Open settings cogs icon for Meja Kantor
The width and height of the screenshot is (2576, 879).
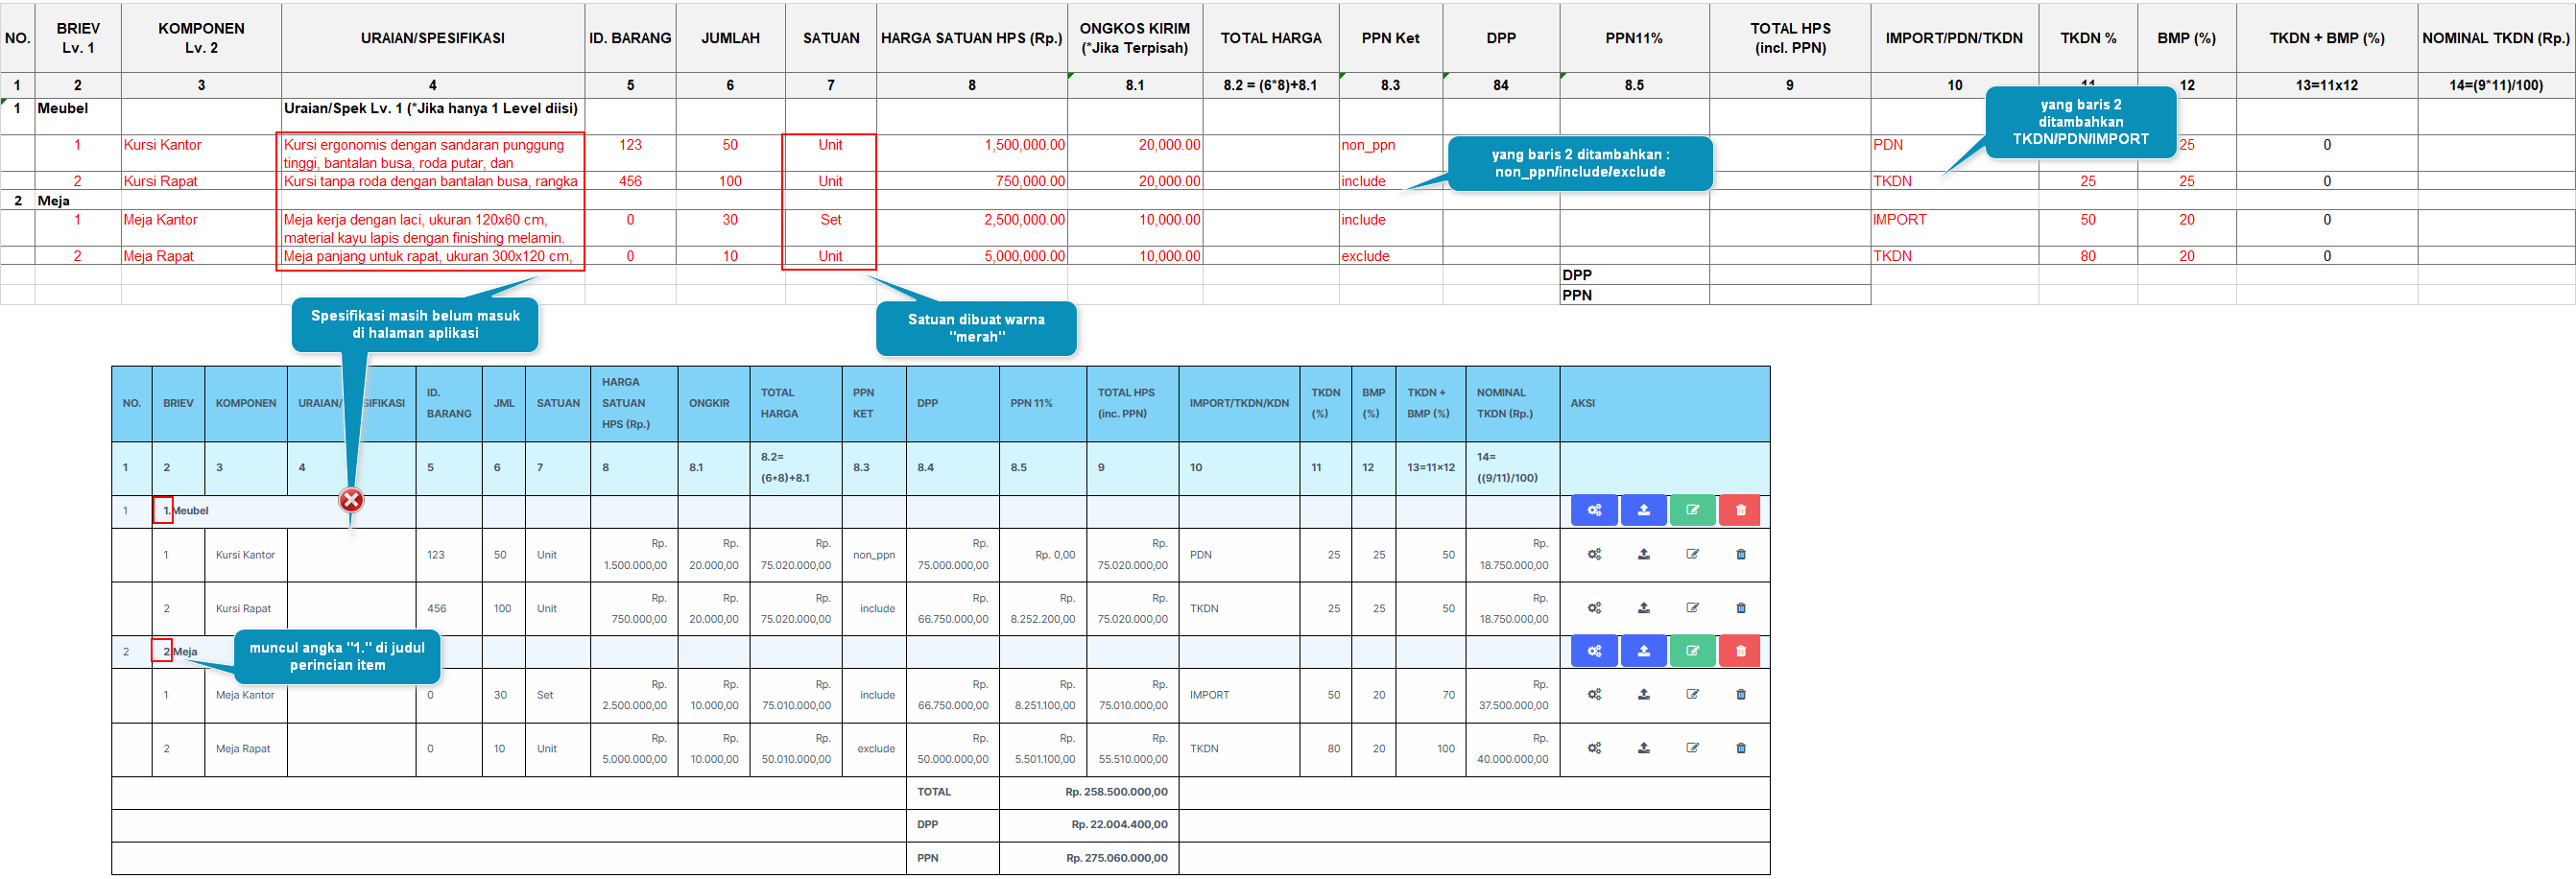pos(1594,694)
